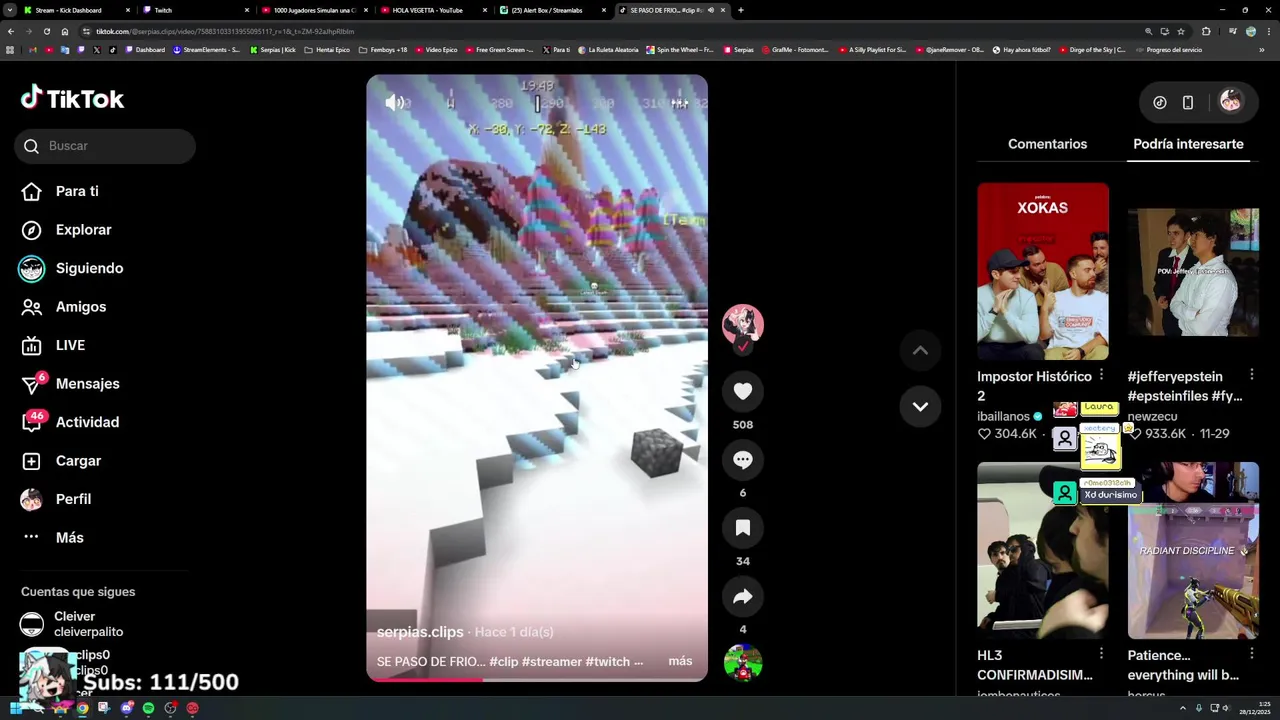Open options for Patience video

click(x=1251, y=653)
